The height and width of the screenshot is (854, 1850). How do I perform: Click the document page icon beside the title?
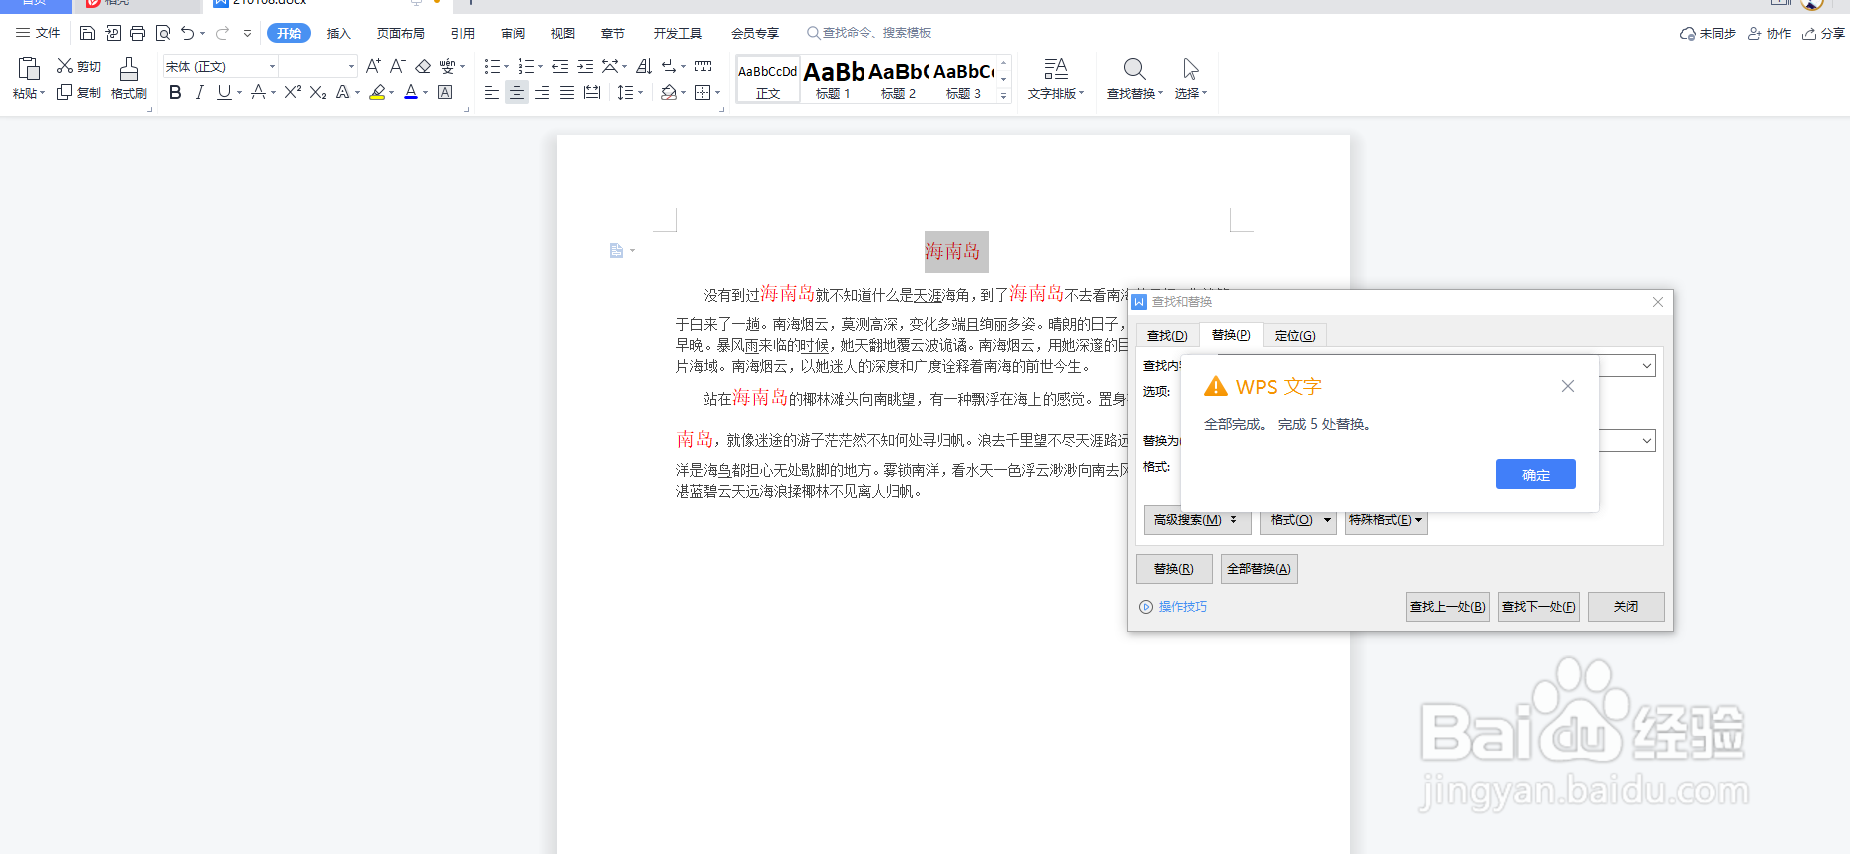pyautogui.click(x=616, y=250)
